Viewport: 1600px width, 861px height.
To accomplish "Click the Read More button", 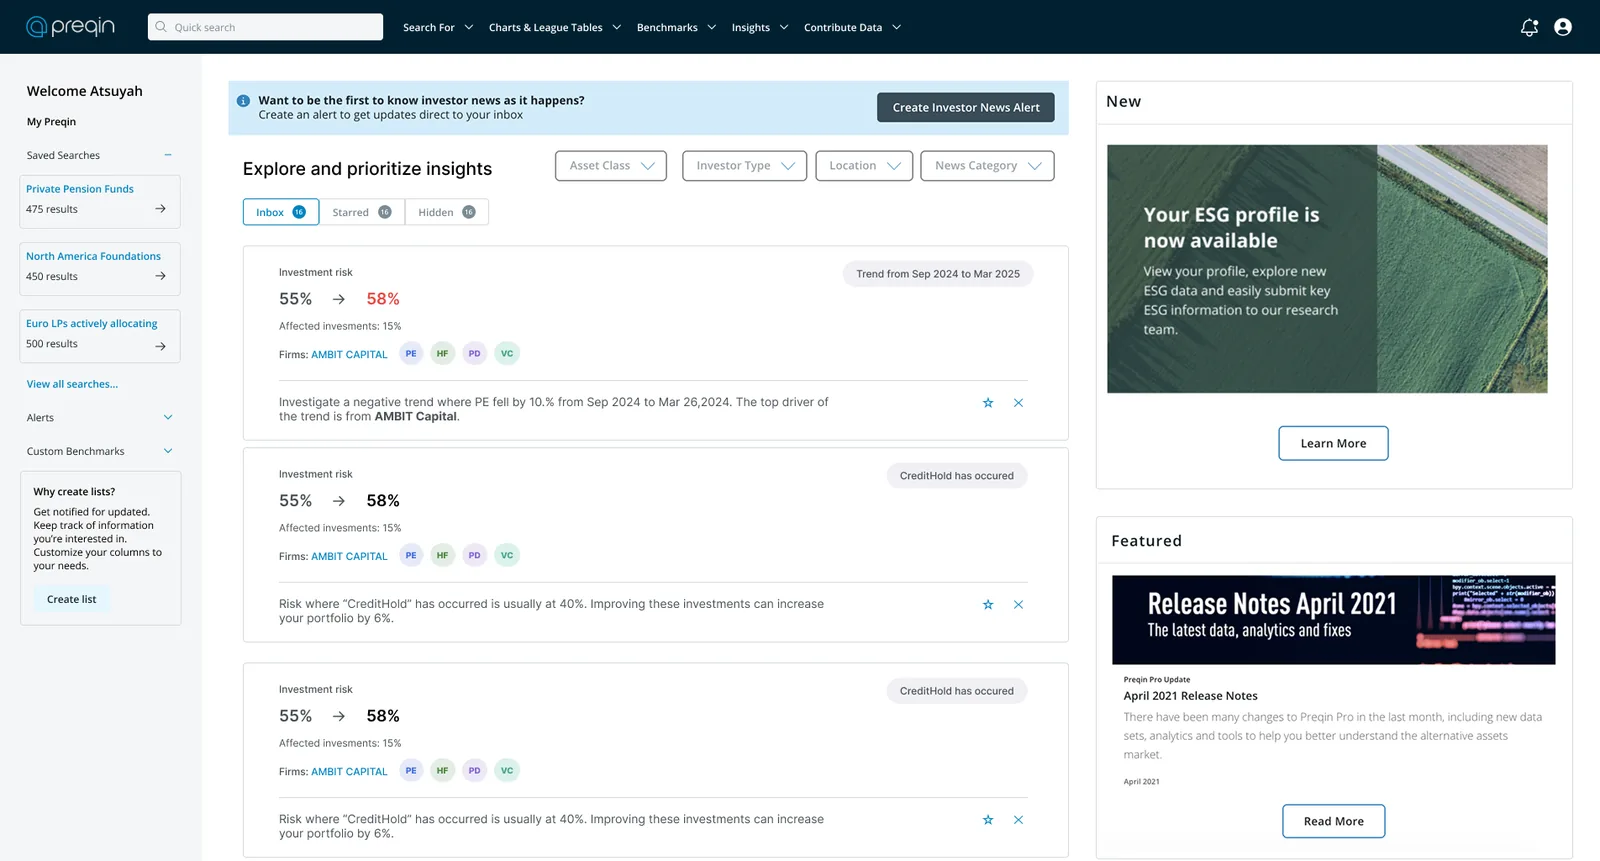I will pos(1334,821).
